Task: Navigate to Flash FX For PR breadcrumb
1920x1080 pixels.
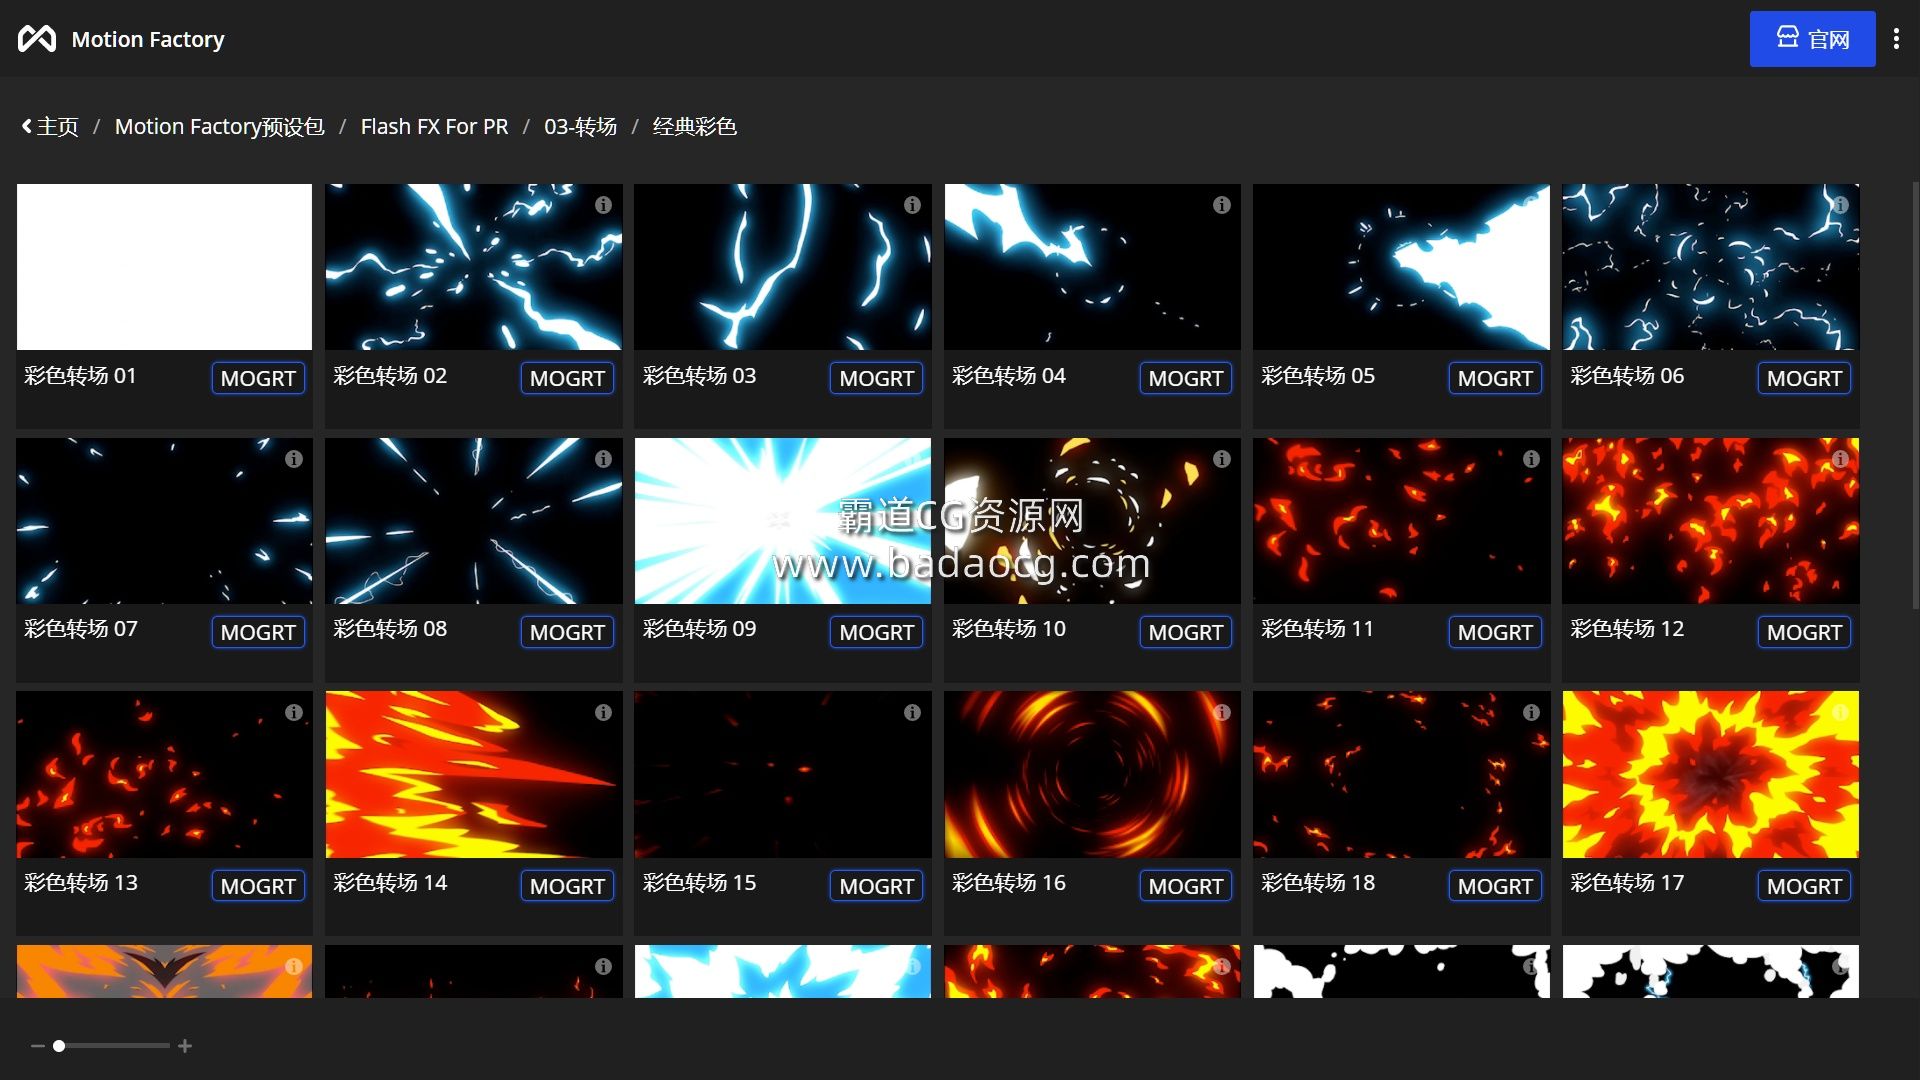Action: 434,127
